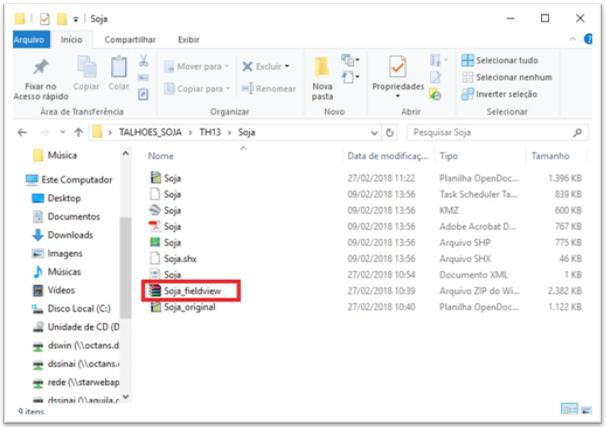Click the Colar clipboard icon
This screenshot has height=427, width=606.
pyautogui.click(x=118, y=68)
